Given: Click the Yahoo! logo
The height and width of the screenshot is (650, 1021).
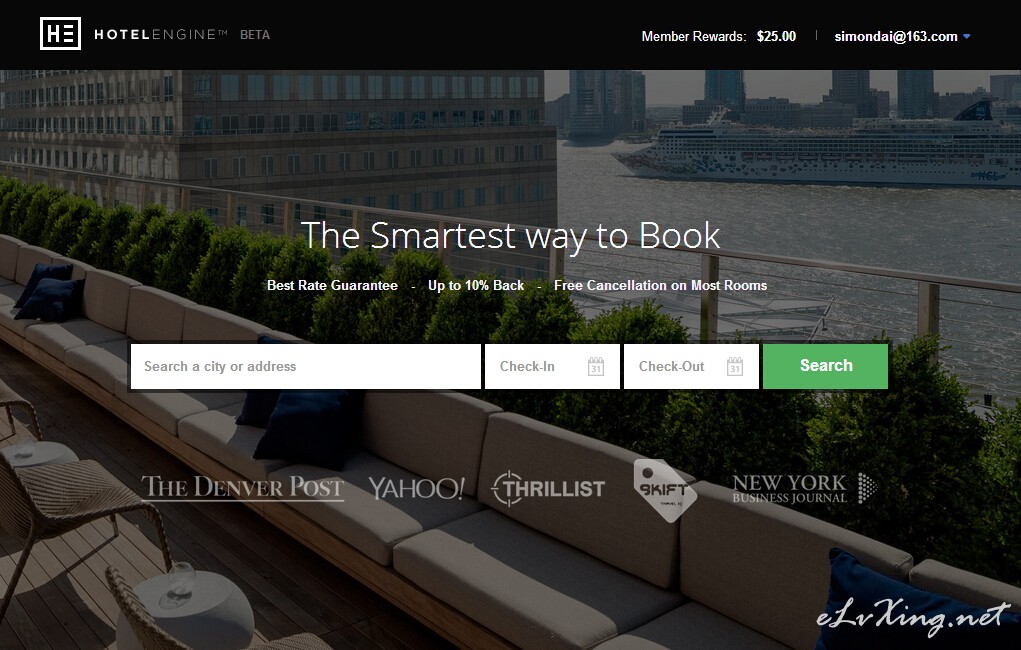Looking at the screenshot, I should click(417, 488).
